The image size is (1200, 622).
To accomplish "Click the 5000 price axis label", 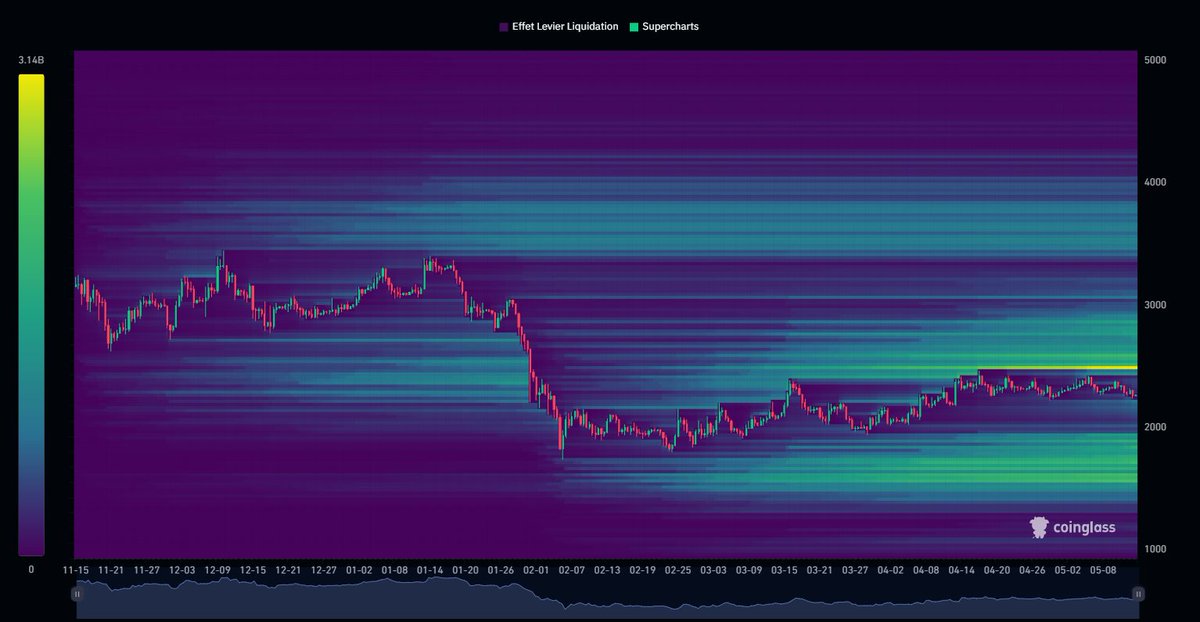I will 1156,60.
